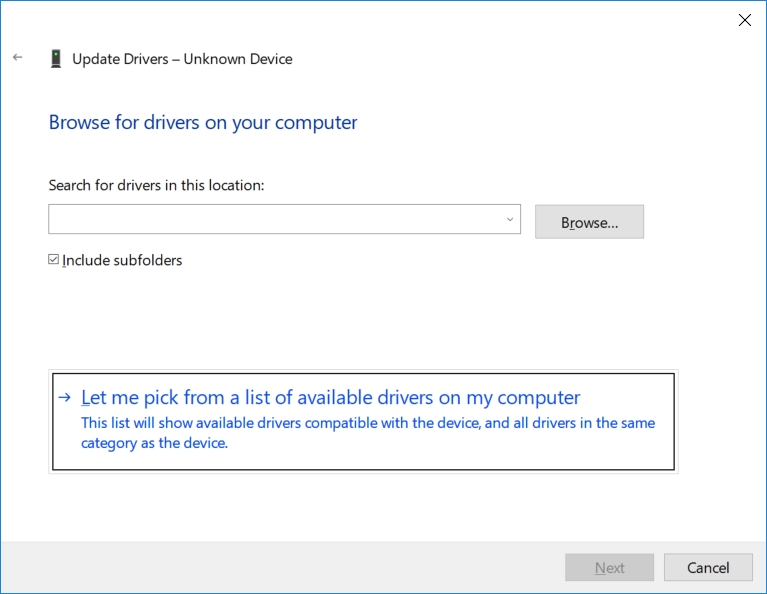The width and height of the screenshot is (767, 594).
Task: Click the Next button
Action: pyautogui.click(x=609, y=568)
